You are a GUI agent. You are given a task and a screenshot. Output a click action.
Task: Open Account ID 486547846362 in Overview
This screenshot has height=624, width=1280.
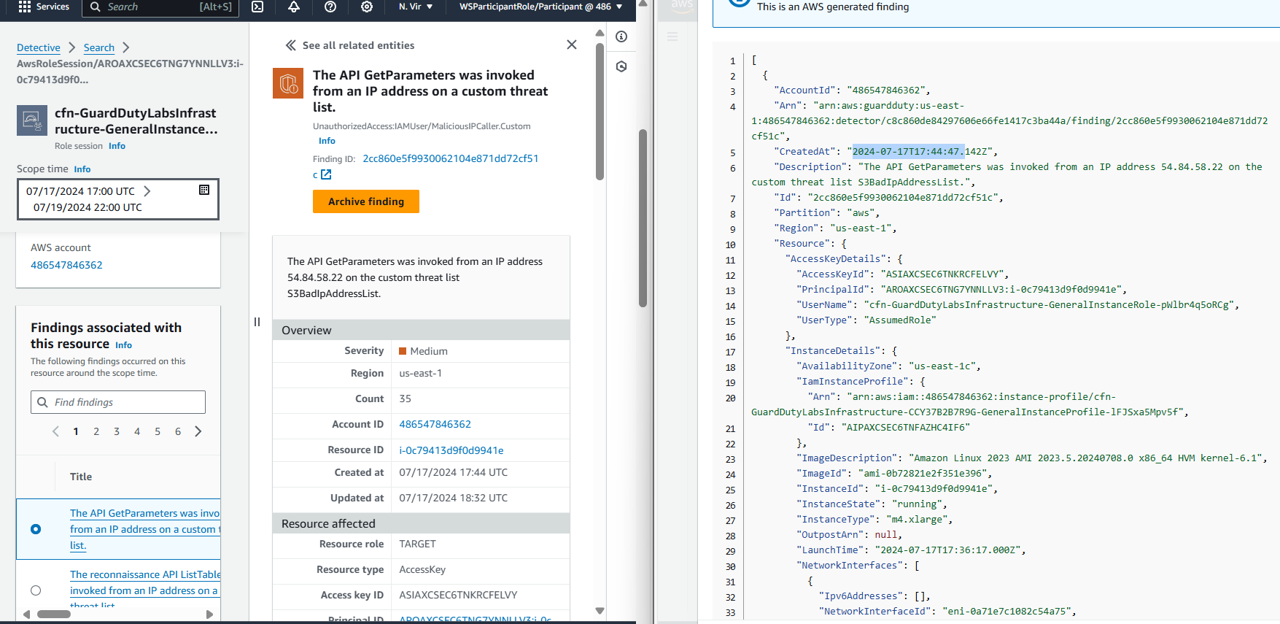pos(435,424)
